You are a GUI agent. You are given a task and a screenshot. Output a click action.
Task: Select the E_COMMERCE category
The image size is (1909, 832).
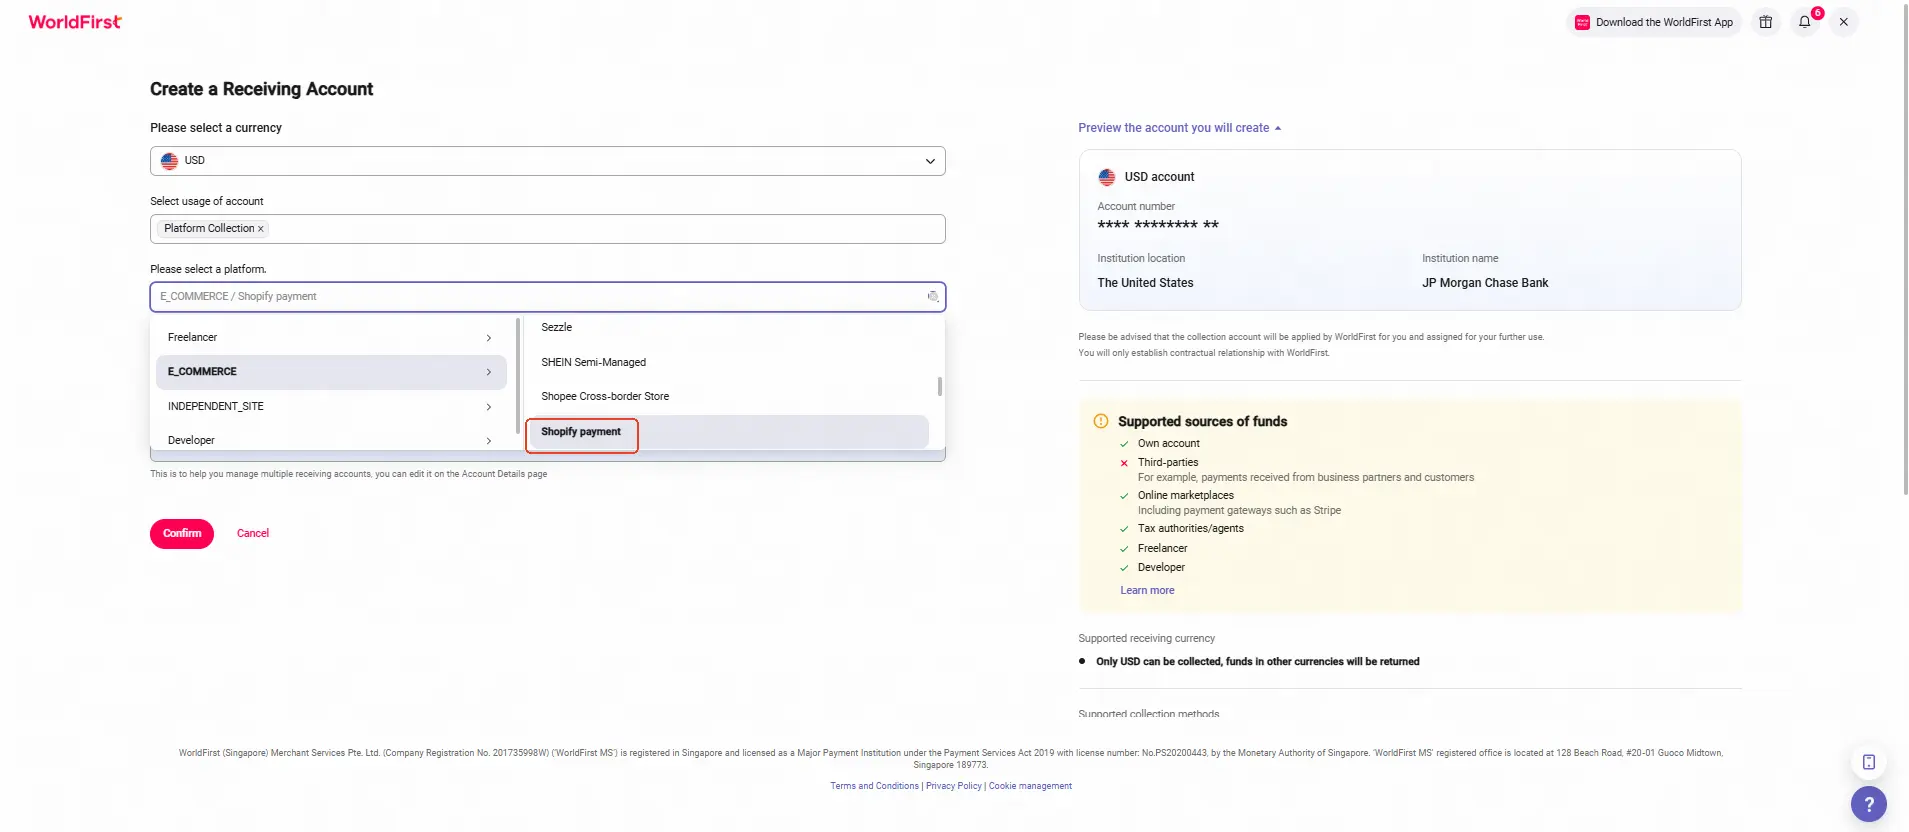pyautogui.click(x=331, y=372)
